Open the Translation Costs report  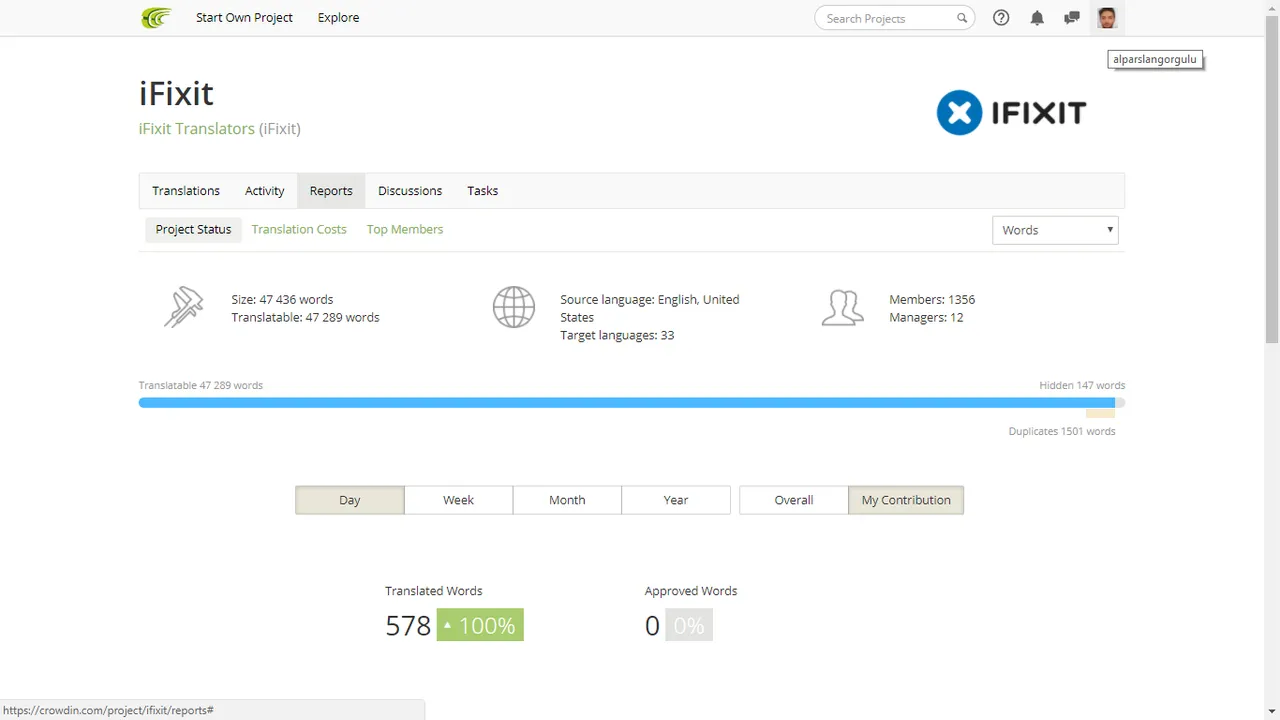pyautogui.click(x=299, y=229)
